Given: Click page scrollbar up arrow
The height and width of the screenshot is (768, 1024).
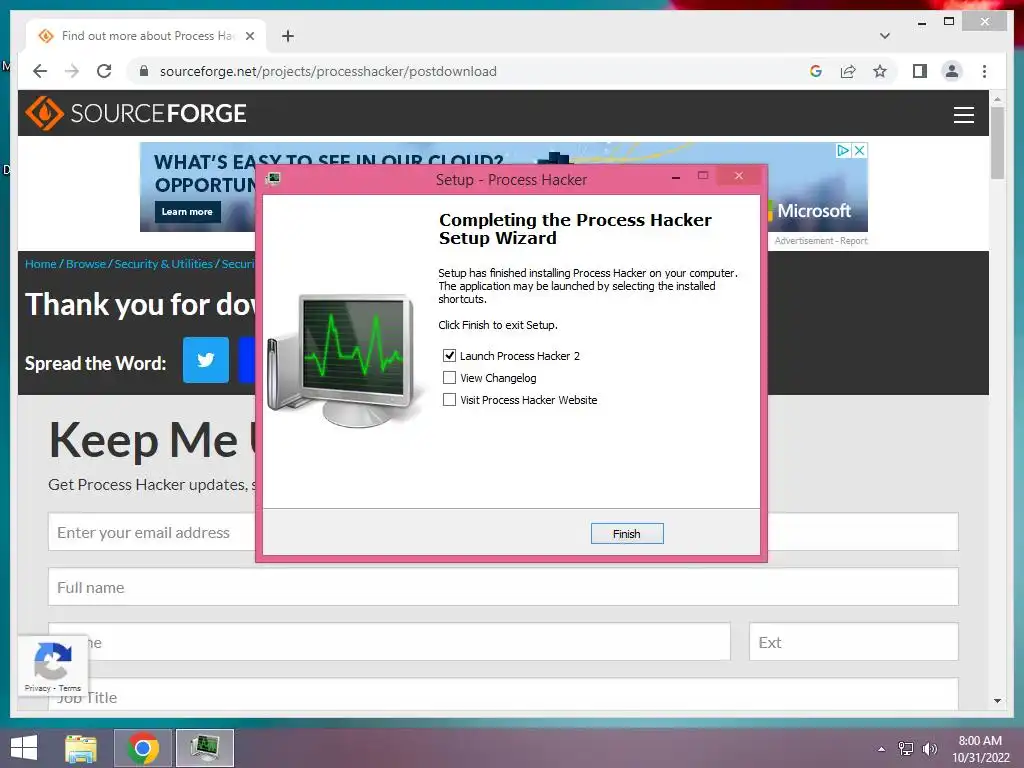Looking at the screenshot, I should (997, 100).
